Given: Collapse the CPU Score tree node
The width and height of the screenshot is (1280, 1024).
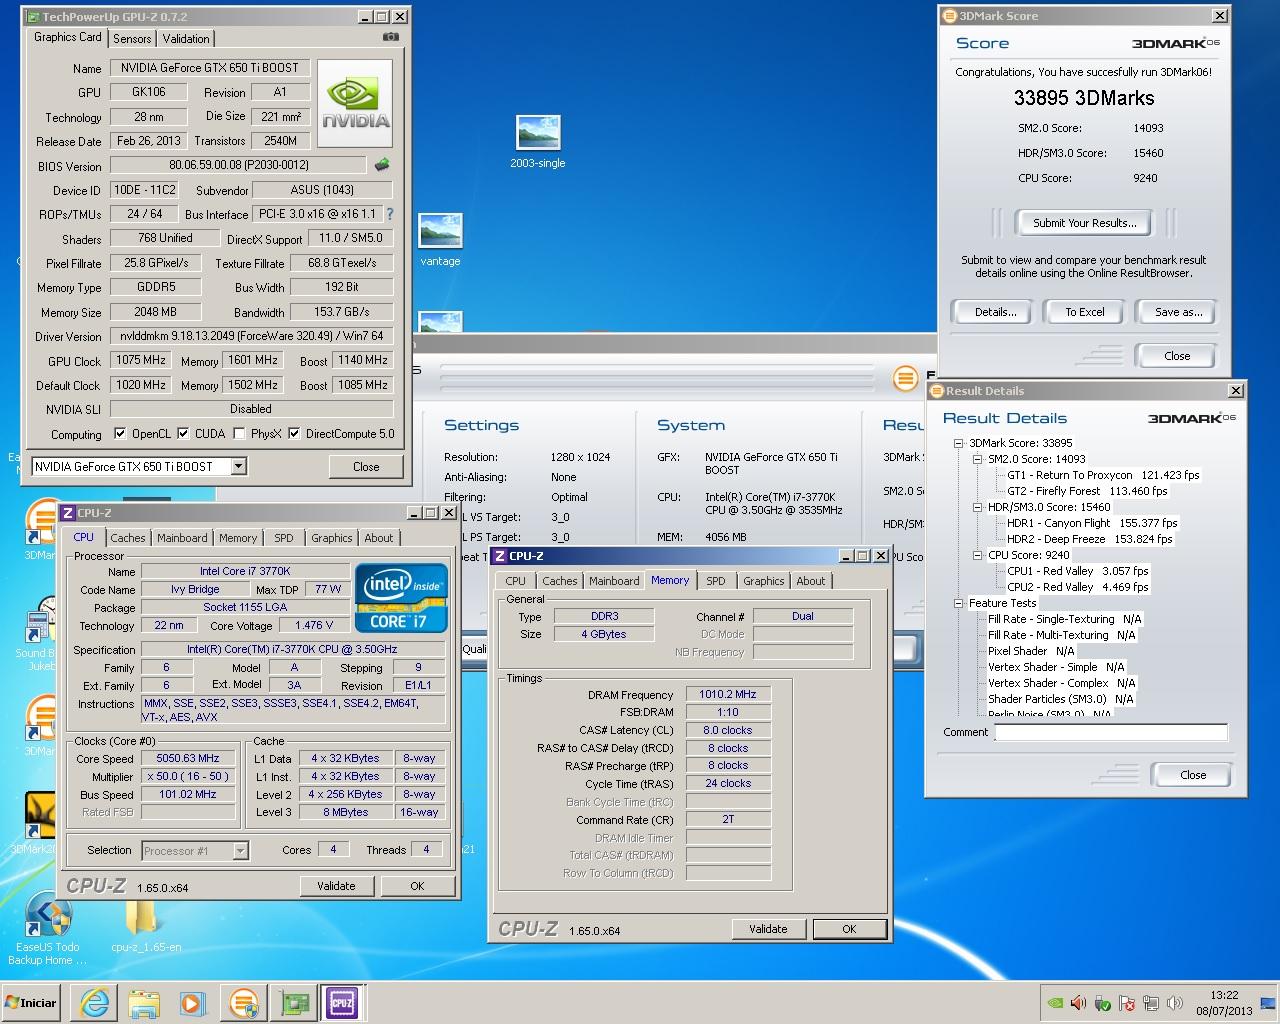Looking at the screenshot, I should pyautogui.click(x=978, y=555).
